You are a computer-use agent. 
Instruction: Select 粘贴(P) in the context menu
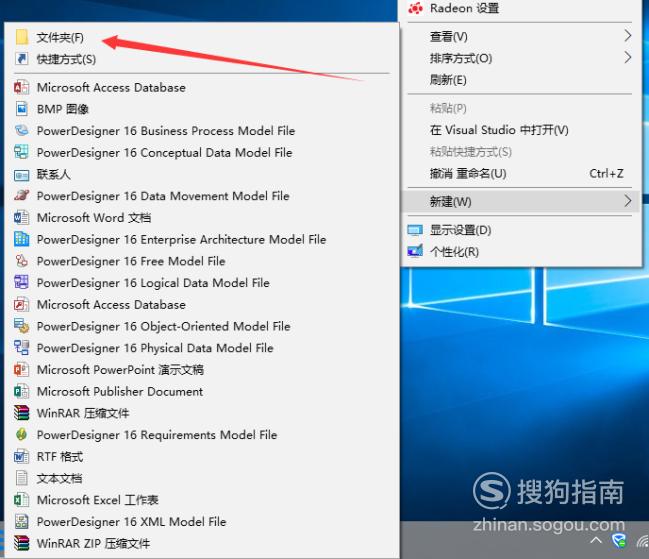[x=521, y=108]
